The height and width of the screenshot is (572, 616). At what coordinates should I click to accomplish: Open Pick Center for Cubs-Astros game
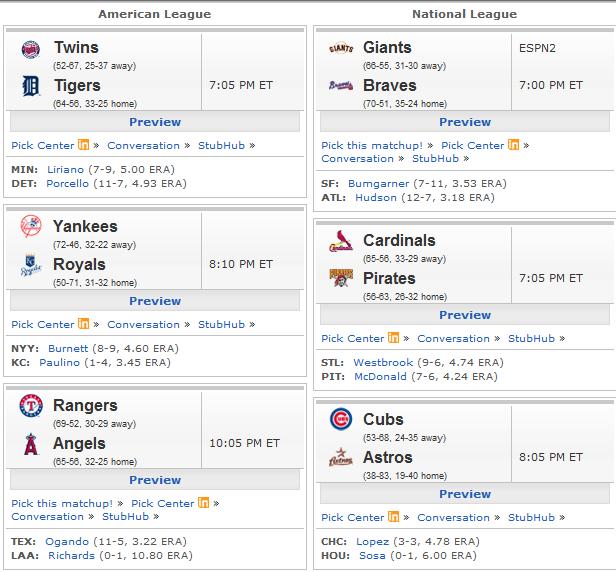click(352, 517)
